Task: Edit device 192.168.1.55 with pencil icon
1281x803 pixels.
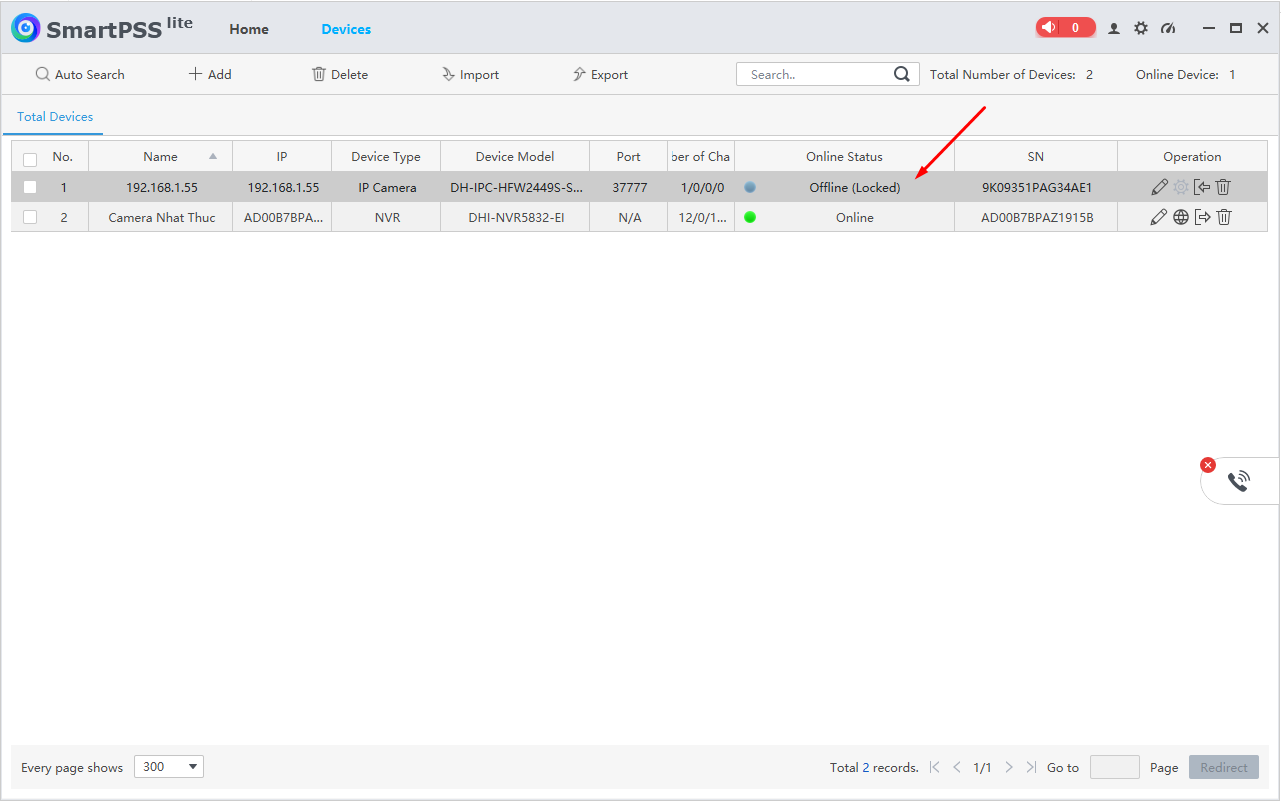Action: pos(1159,187)
